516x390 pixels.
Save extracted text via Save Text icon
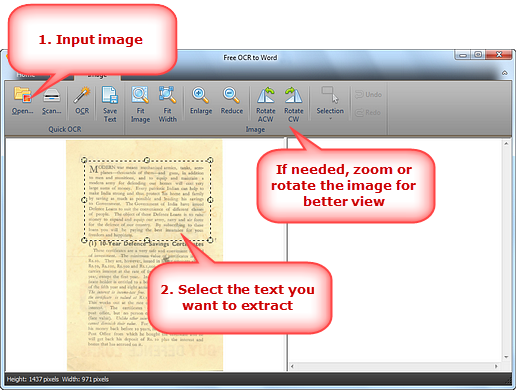coord(110,104)
